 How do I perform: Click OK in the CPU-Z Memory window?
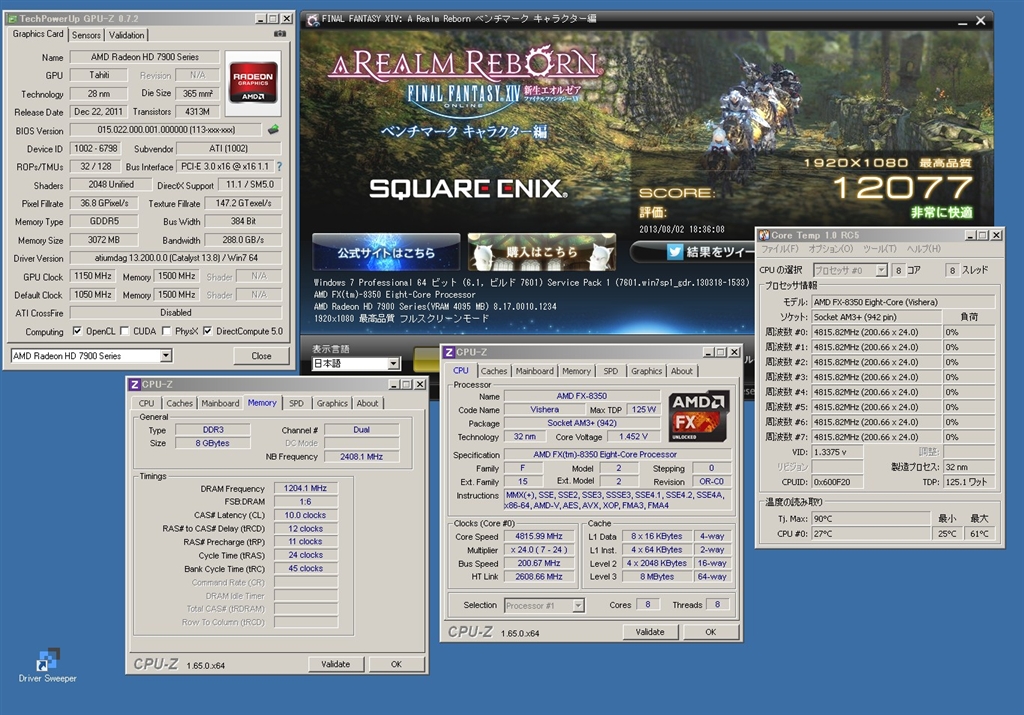pos(396,664)
